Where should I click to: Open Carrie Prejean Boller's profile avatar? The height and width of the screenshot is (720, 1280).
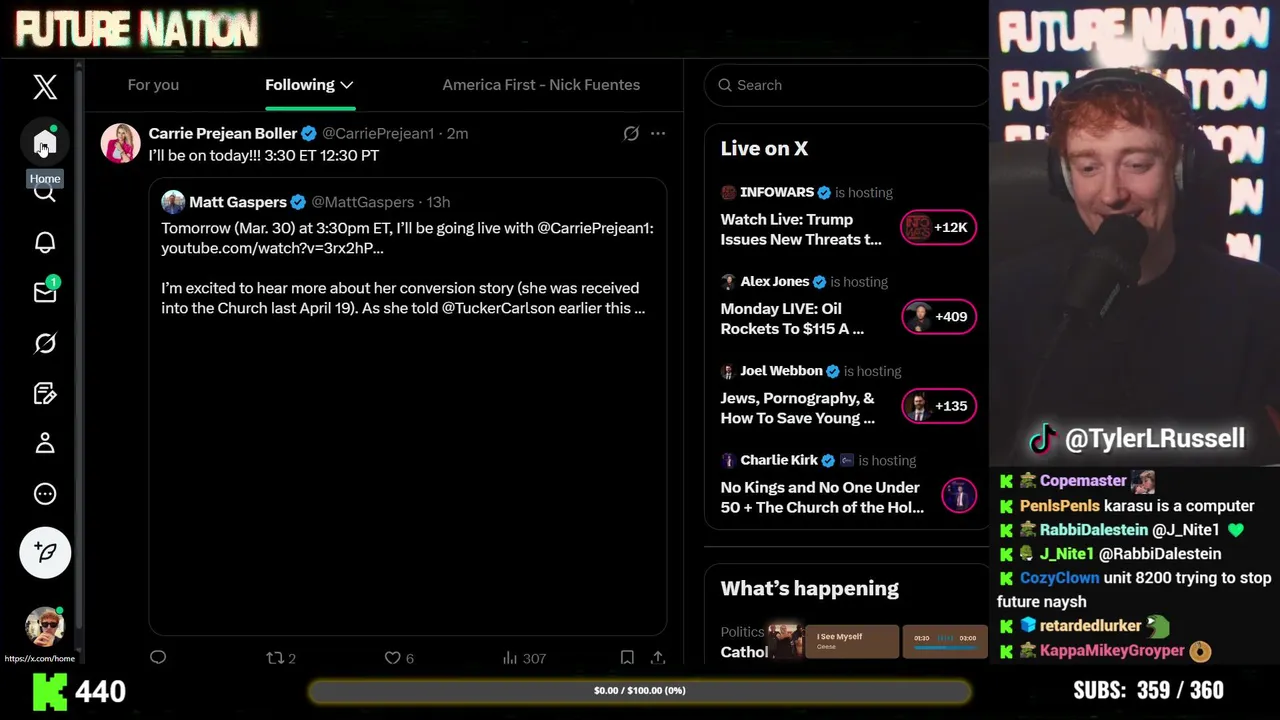(x=120, y=143)
